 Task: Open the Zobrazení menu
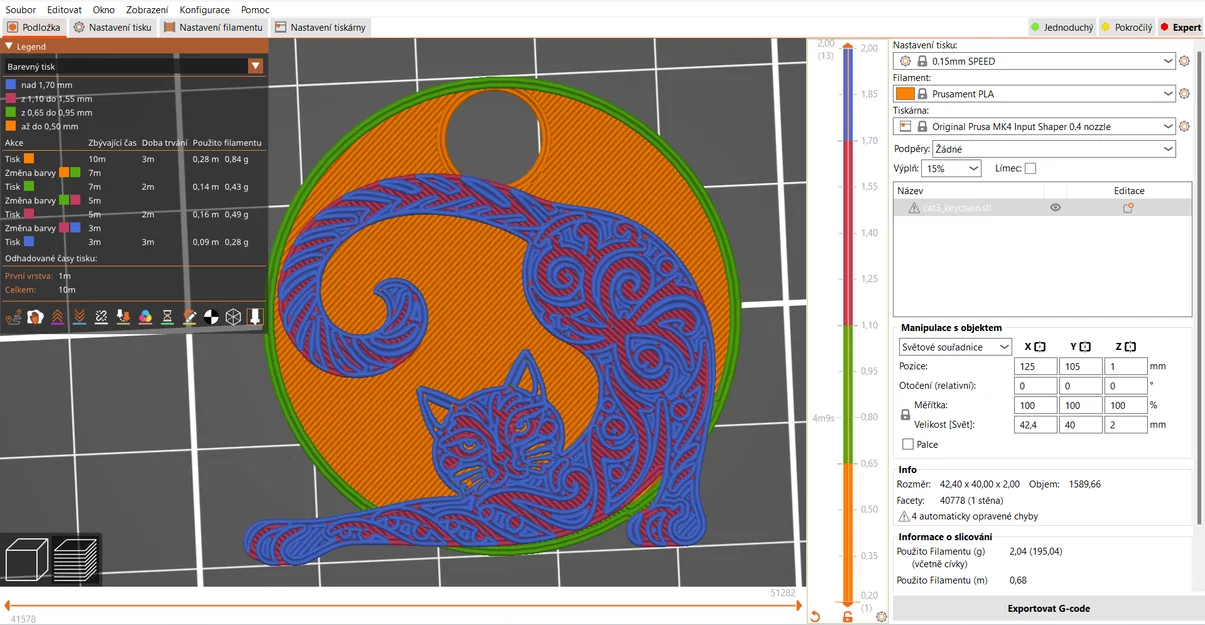pyautogui.click(x=147, y=9)
